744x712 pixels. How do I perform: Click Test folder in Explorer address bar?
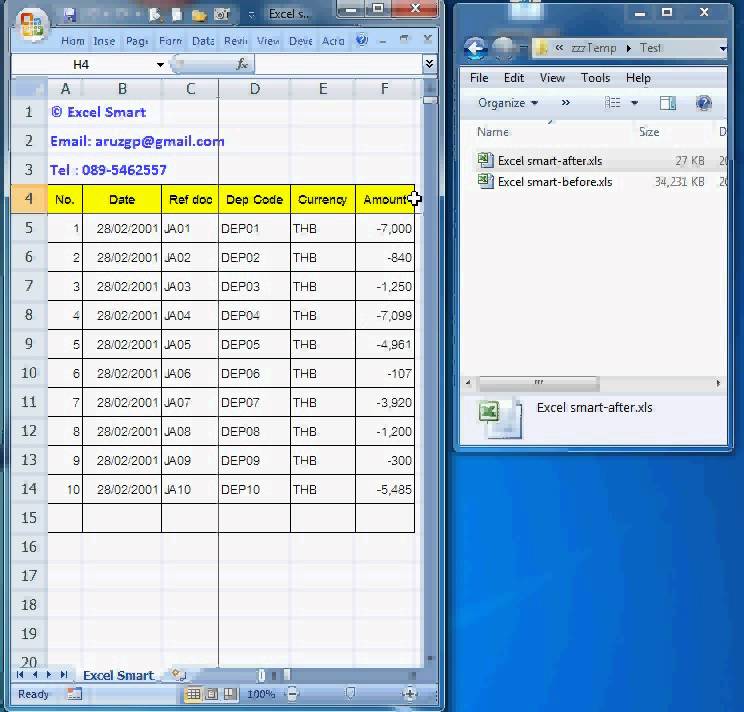point(650,48)
